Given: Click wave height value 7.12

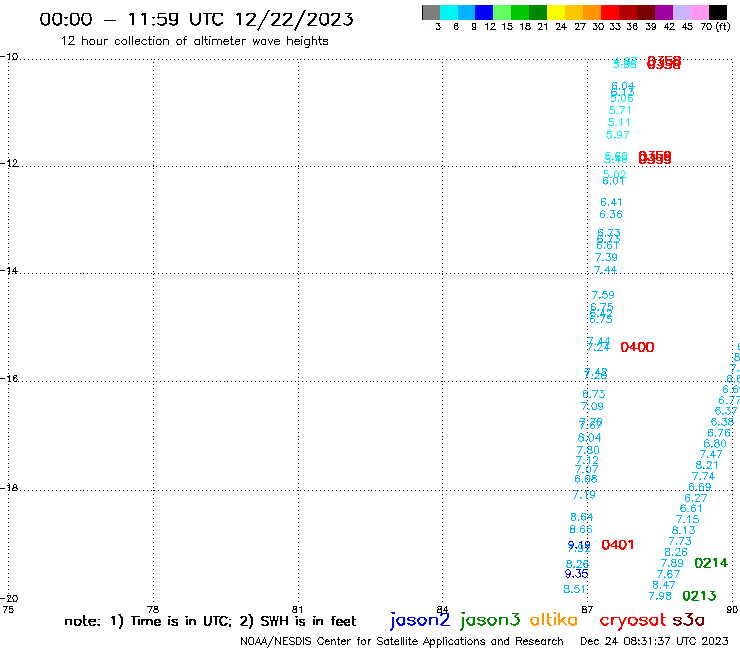Looking at the screenshot, I should click(x=587, y=460).
